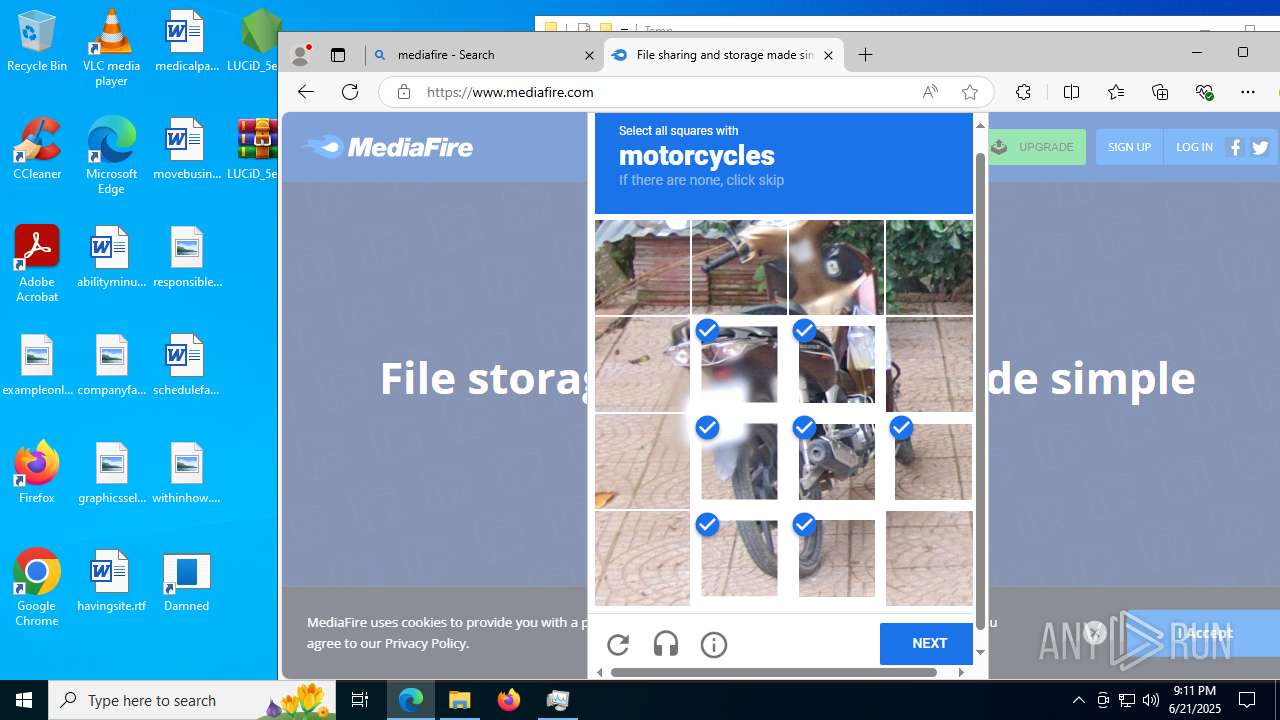
Task: Click the SIGN UP button
Action: [1129, 147]
